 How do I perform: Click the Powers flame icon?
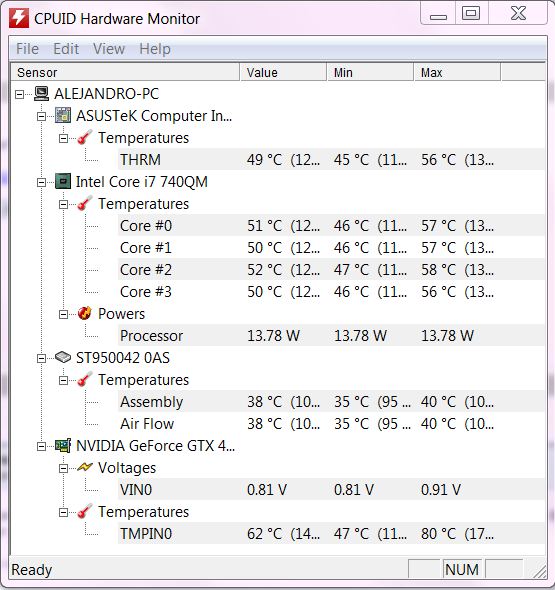pyautogui.click(x=85, y=313)
